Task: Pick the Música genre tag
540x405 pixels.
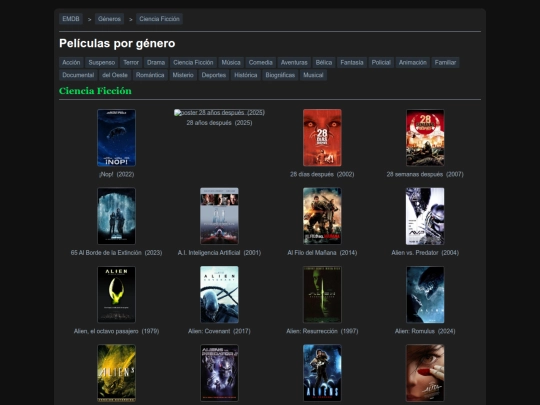Action: point(231,62)
